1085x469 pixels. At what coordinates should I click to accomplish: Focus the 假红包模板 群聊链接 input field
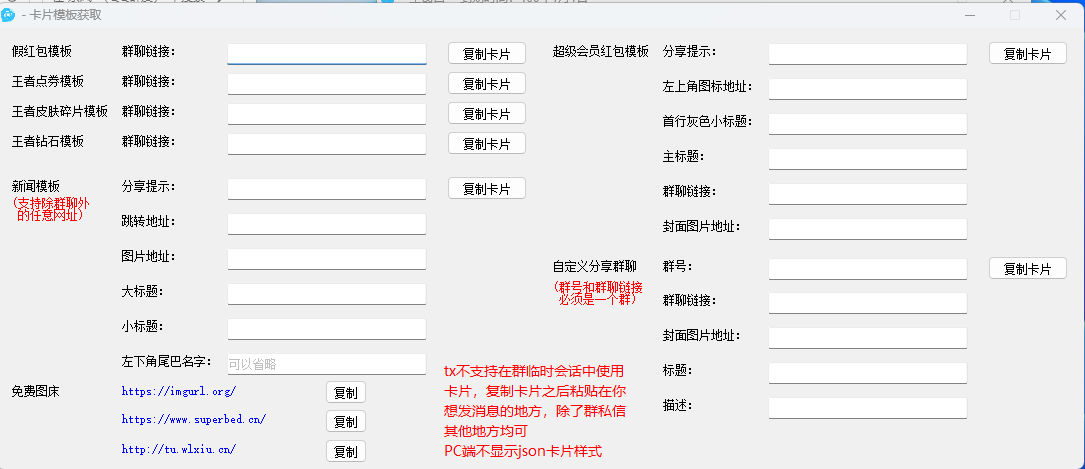[x=326, y=53]
